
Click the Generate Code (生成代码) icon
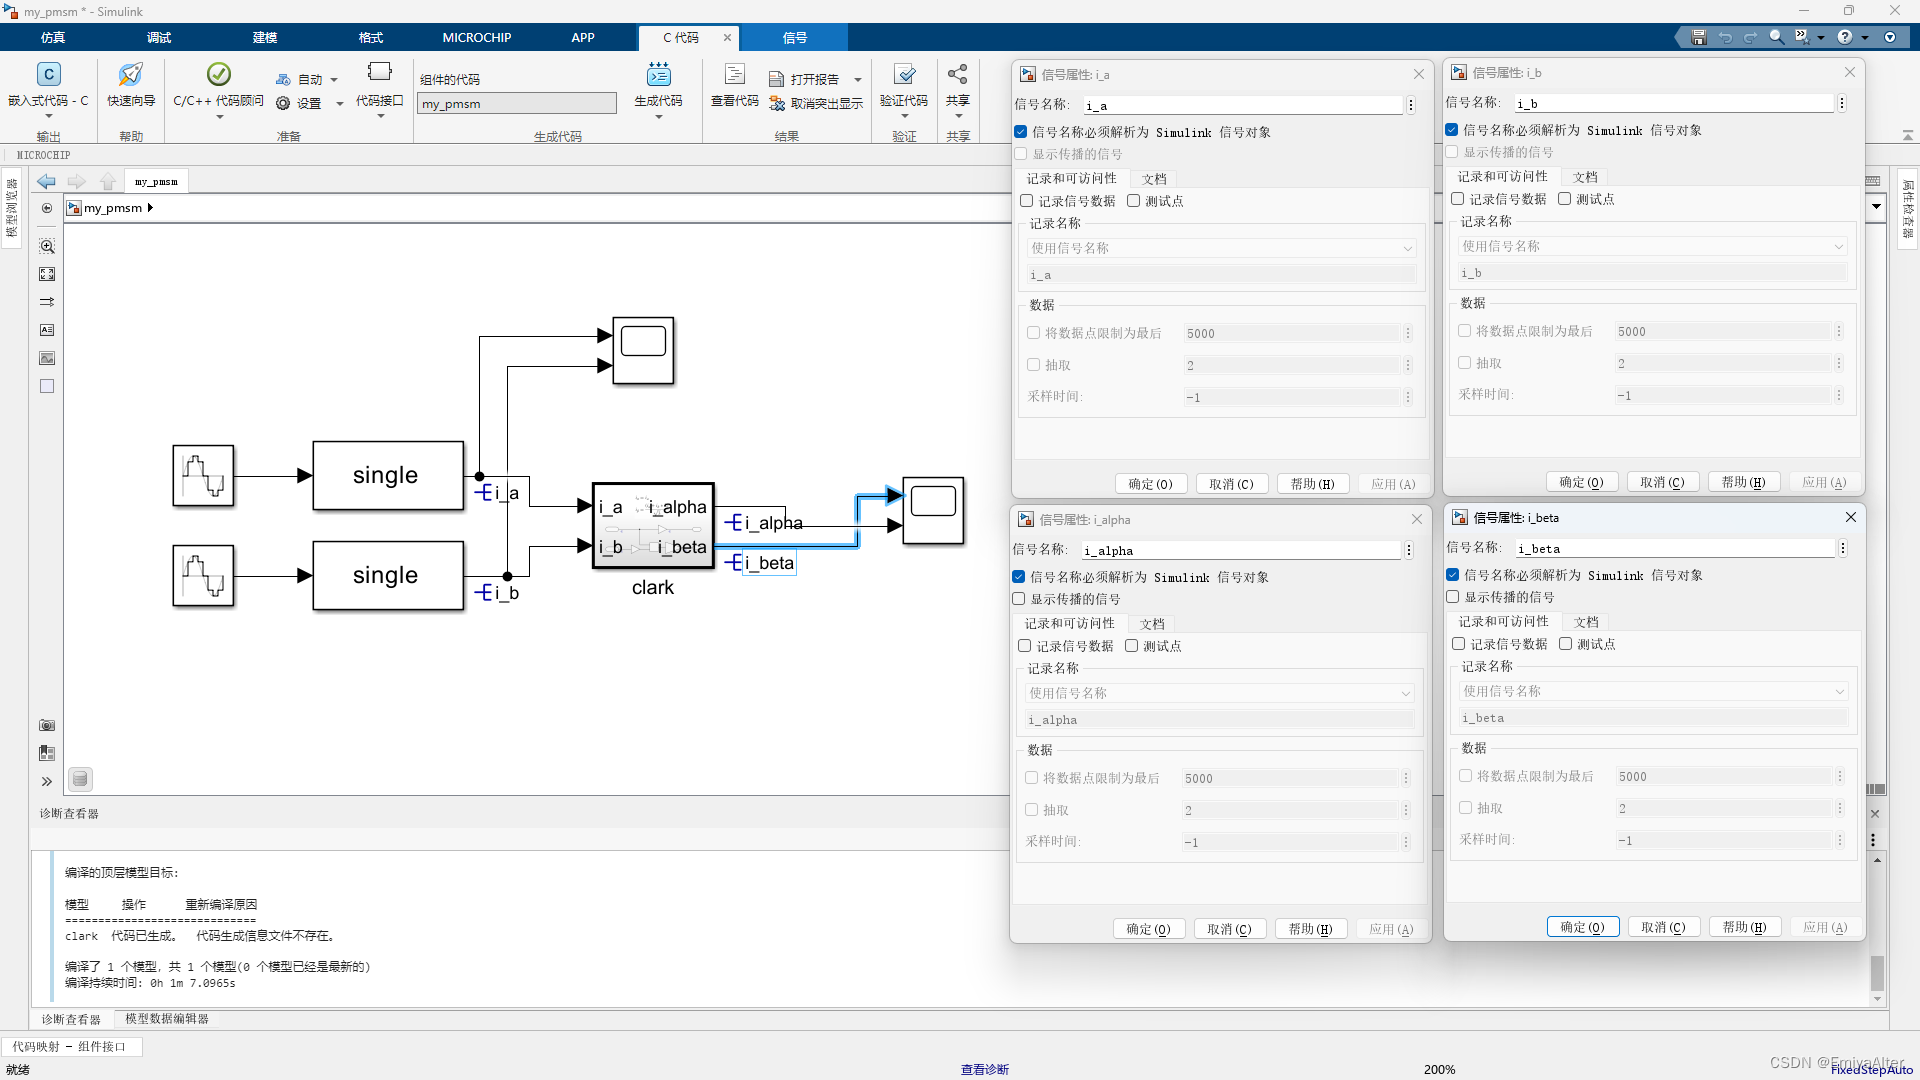coord(658,75)
